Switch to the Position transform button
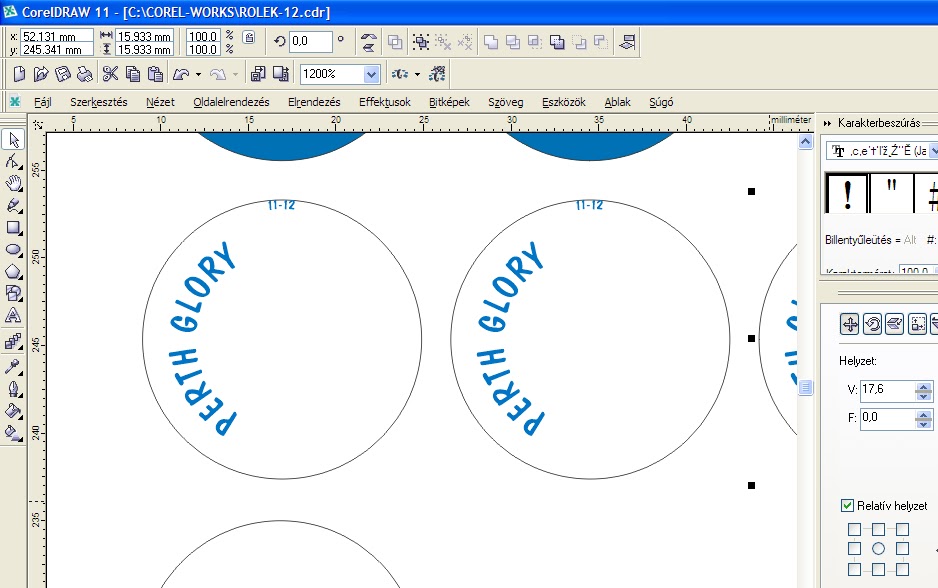Screen dimensions: 938x588 coord(849,324)
